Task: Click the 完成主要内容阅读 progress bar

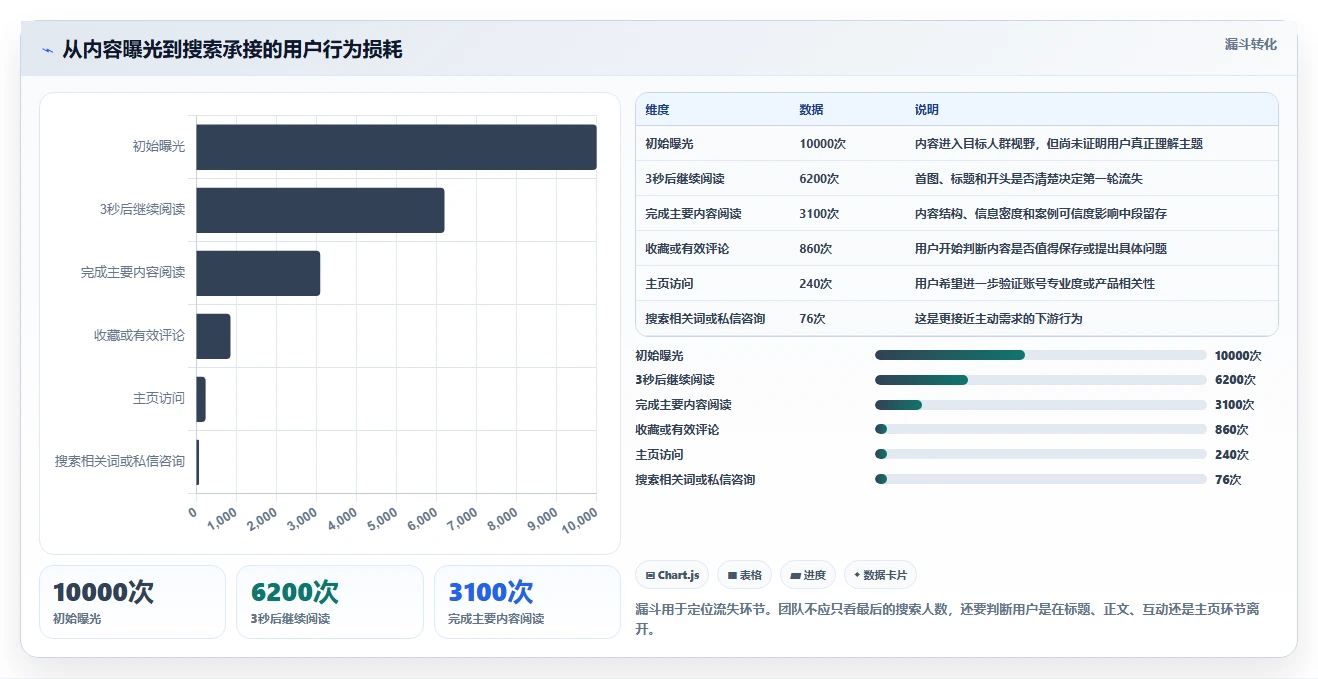Action: pos(1041,405)
